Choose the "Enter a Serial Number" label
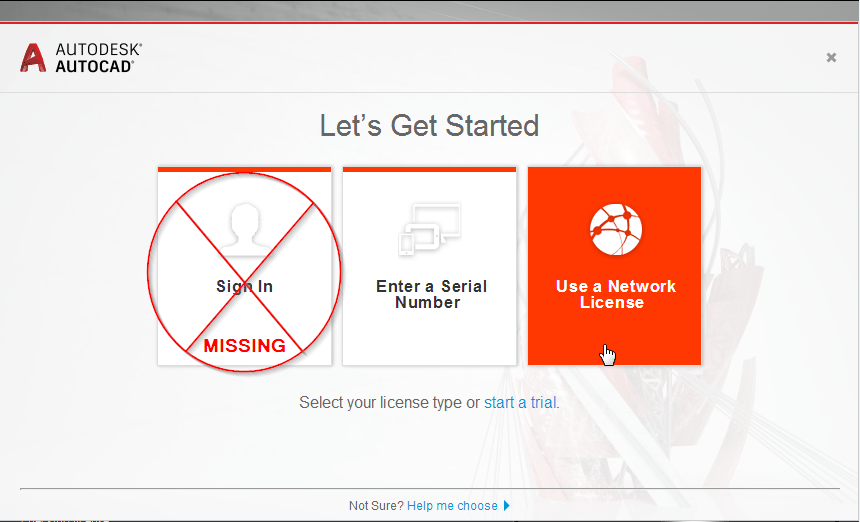Image resolution: width=860 pixels, height=522 pixels. coord(431,294)
